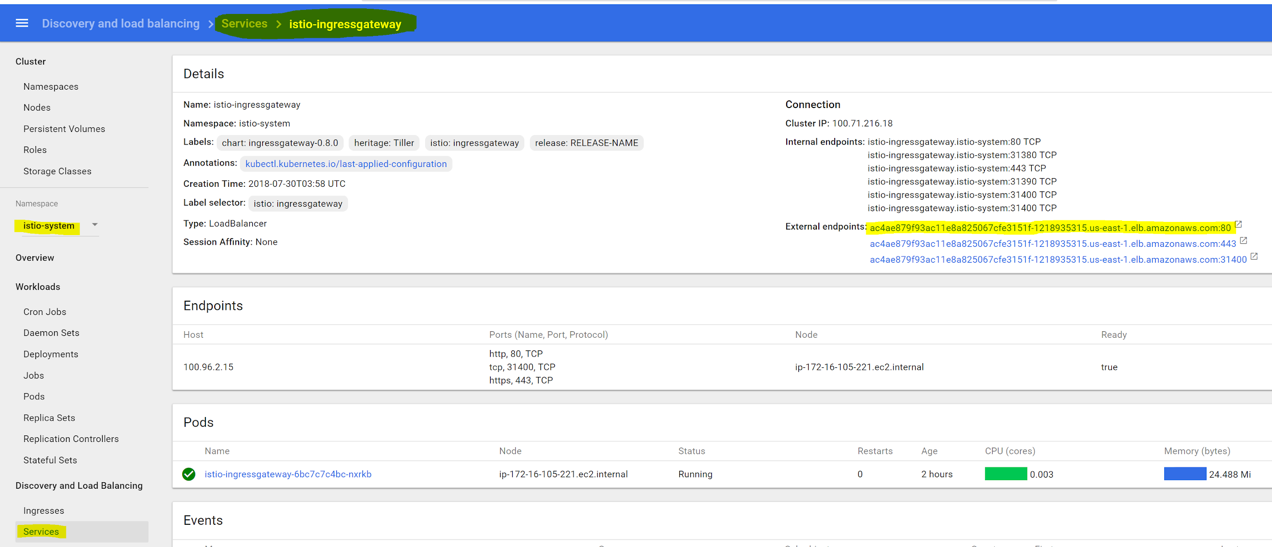This screenshot has width=1272, height=547.
Task: Click the green running status check icon
Action: (x=189, y=474)
